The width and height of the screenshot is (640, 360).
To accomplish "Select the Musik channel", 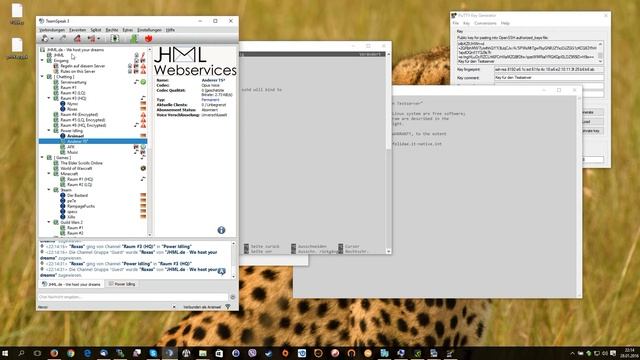I will click(72, 152).
